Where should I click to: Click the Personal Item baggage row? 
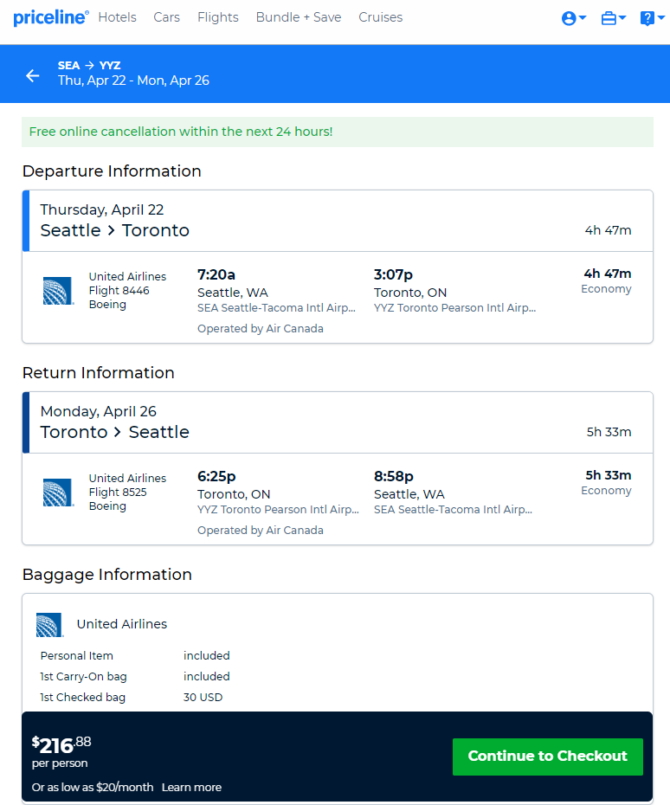[135, 656]
